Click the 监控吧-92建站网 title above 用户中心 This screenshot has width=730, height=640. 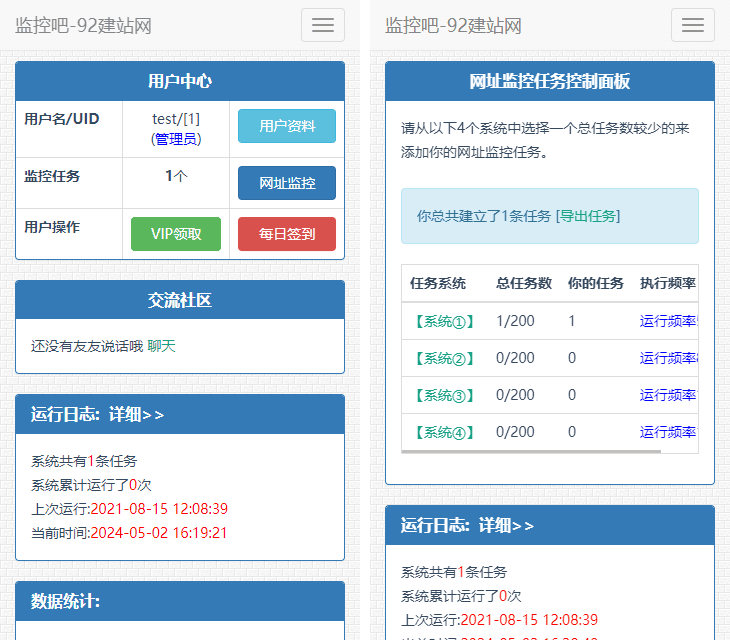[x=83, y=25]
